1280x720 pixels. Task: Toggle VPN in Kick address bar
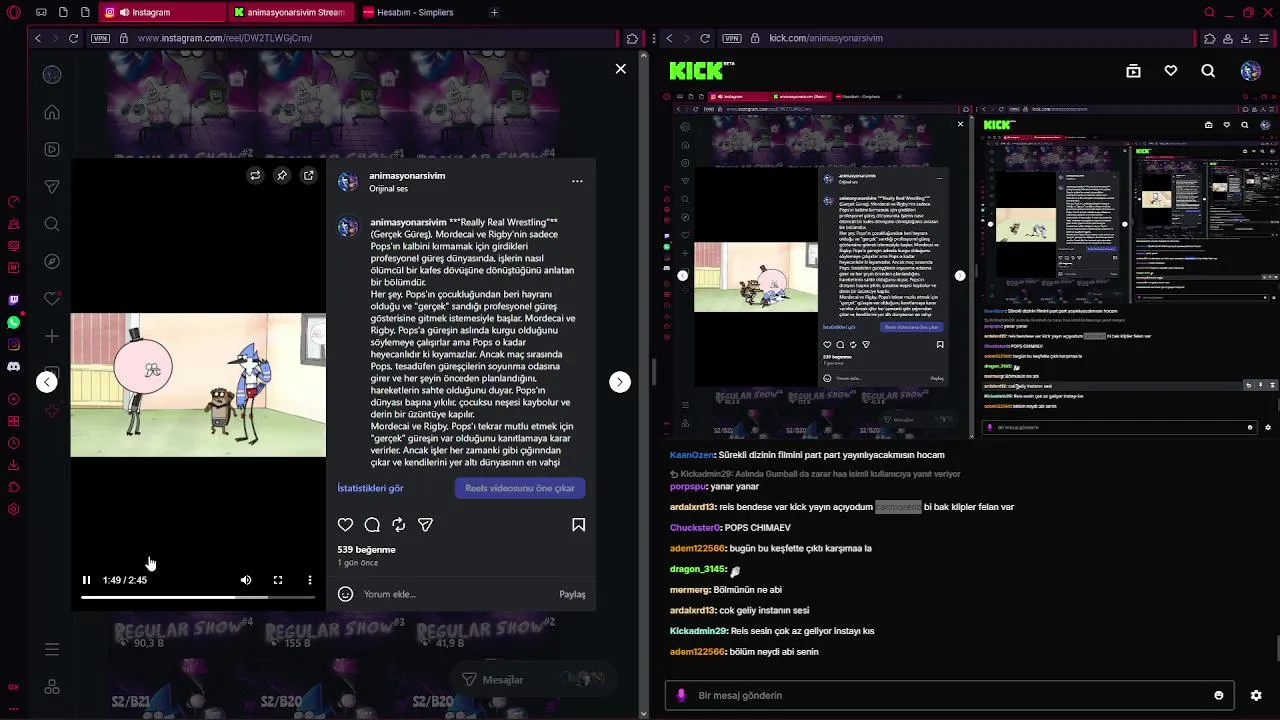(731, 38)
